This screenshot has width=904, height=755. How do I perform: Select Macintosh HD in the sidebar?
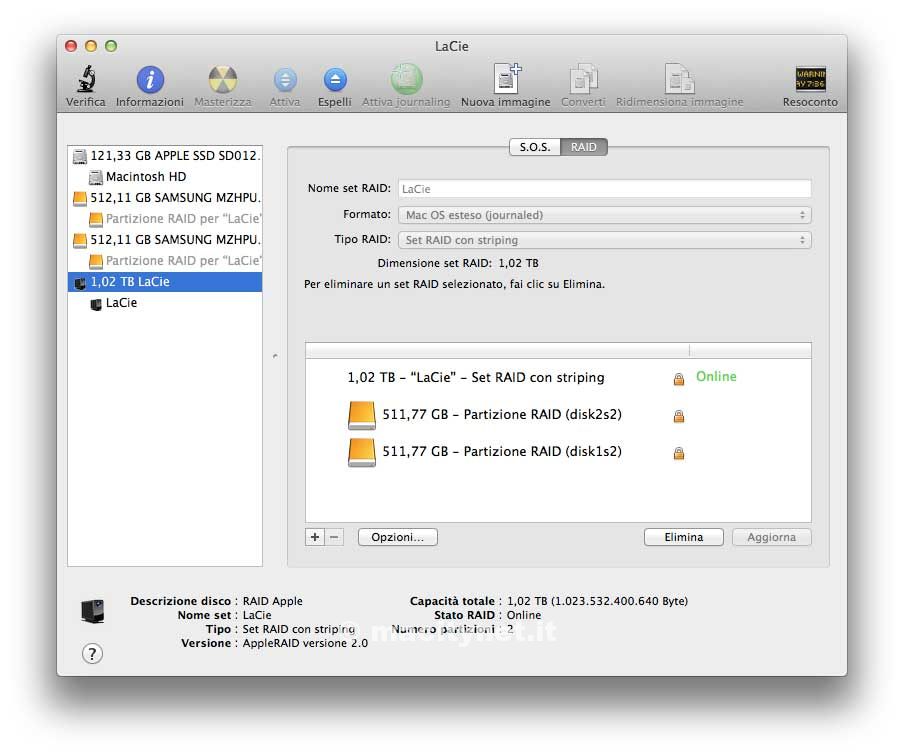click(145, 177)
